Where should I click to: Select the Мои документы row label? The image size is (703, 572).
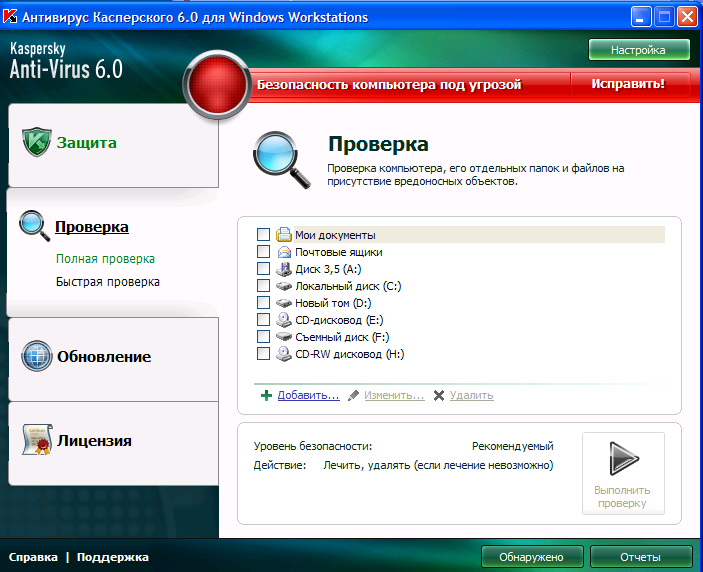pyautogui.click(x=335, y=235)
